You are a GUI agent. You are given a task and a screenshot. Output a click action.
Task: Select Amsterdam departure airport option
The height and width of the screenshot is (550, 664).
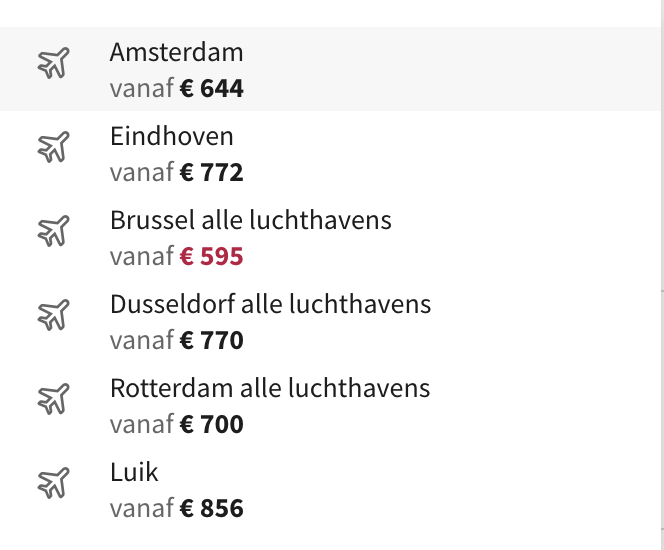pos(177,53)
